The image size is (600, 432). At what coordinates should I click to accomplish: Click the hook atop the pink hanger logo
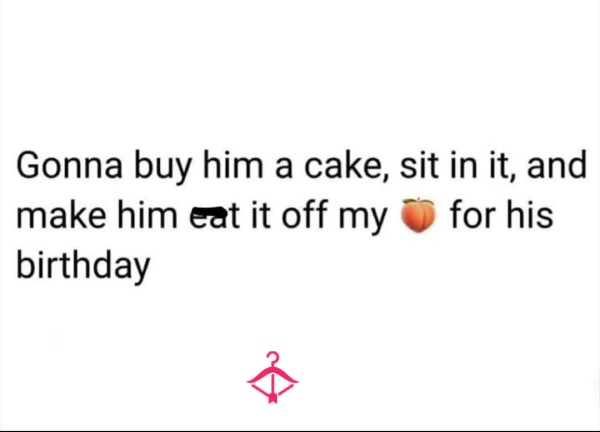pyautogui.click(x=273, y=359)
